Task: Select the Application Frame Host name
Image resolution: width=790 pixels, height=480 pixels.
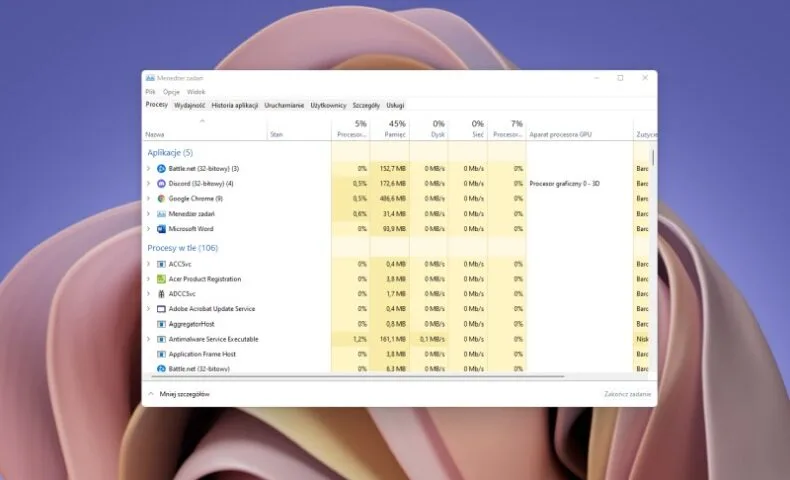Action: 202,354
